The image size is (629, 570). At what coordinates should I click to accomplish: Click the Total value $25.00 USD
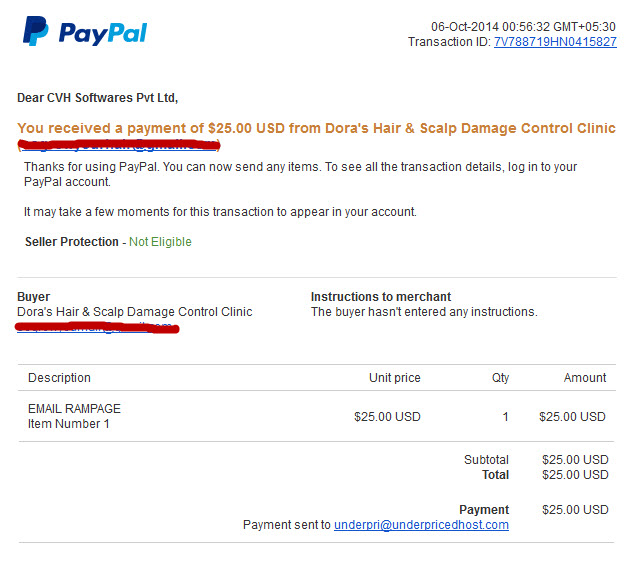575,475
